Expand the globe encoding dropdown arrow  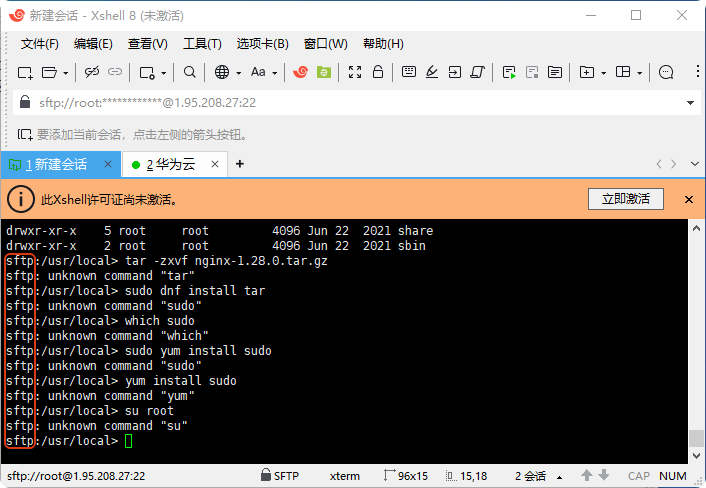click(x=239, y=73)
